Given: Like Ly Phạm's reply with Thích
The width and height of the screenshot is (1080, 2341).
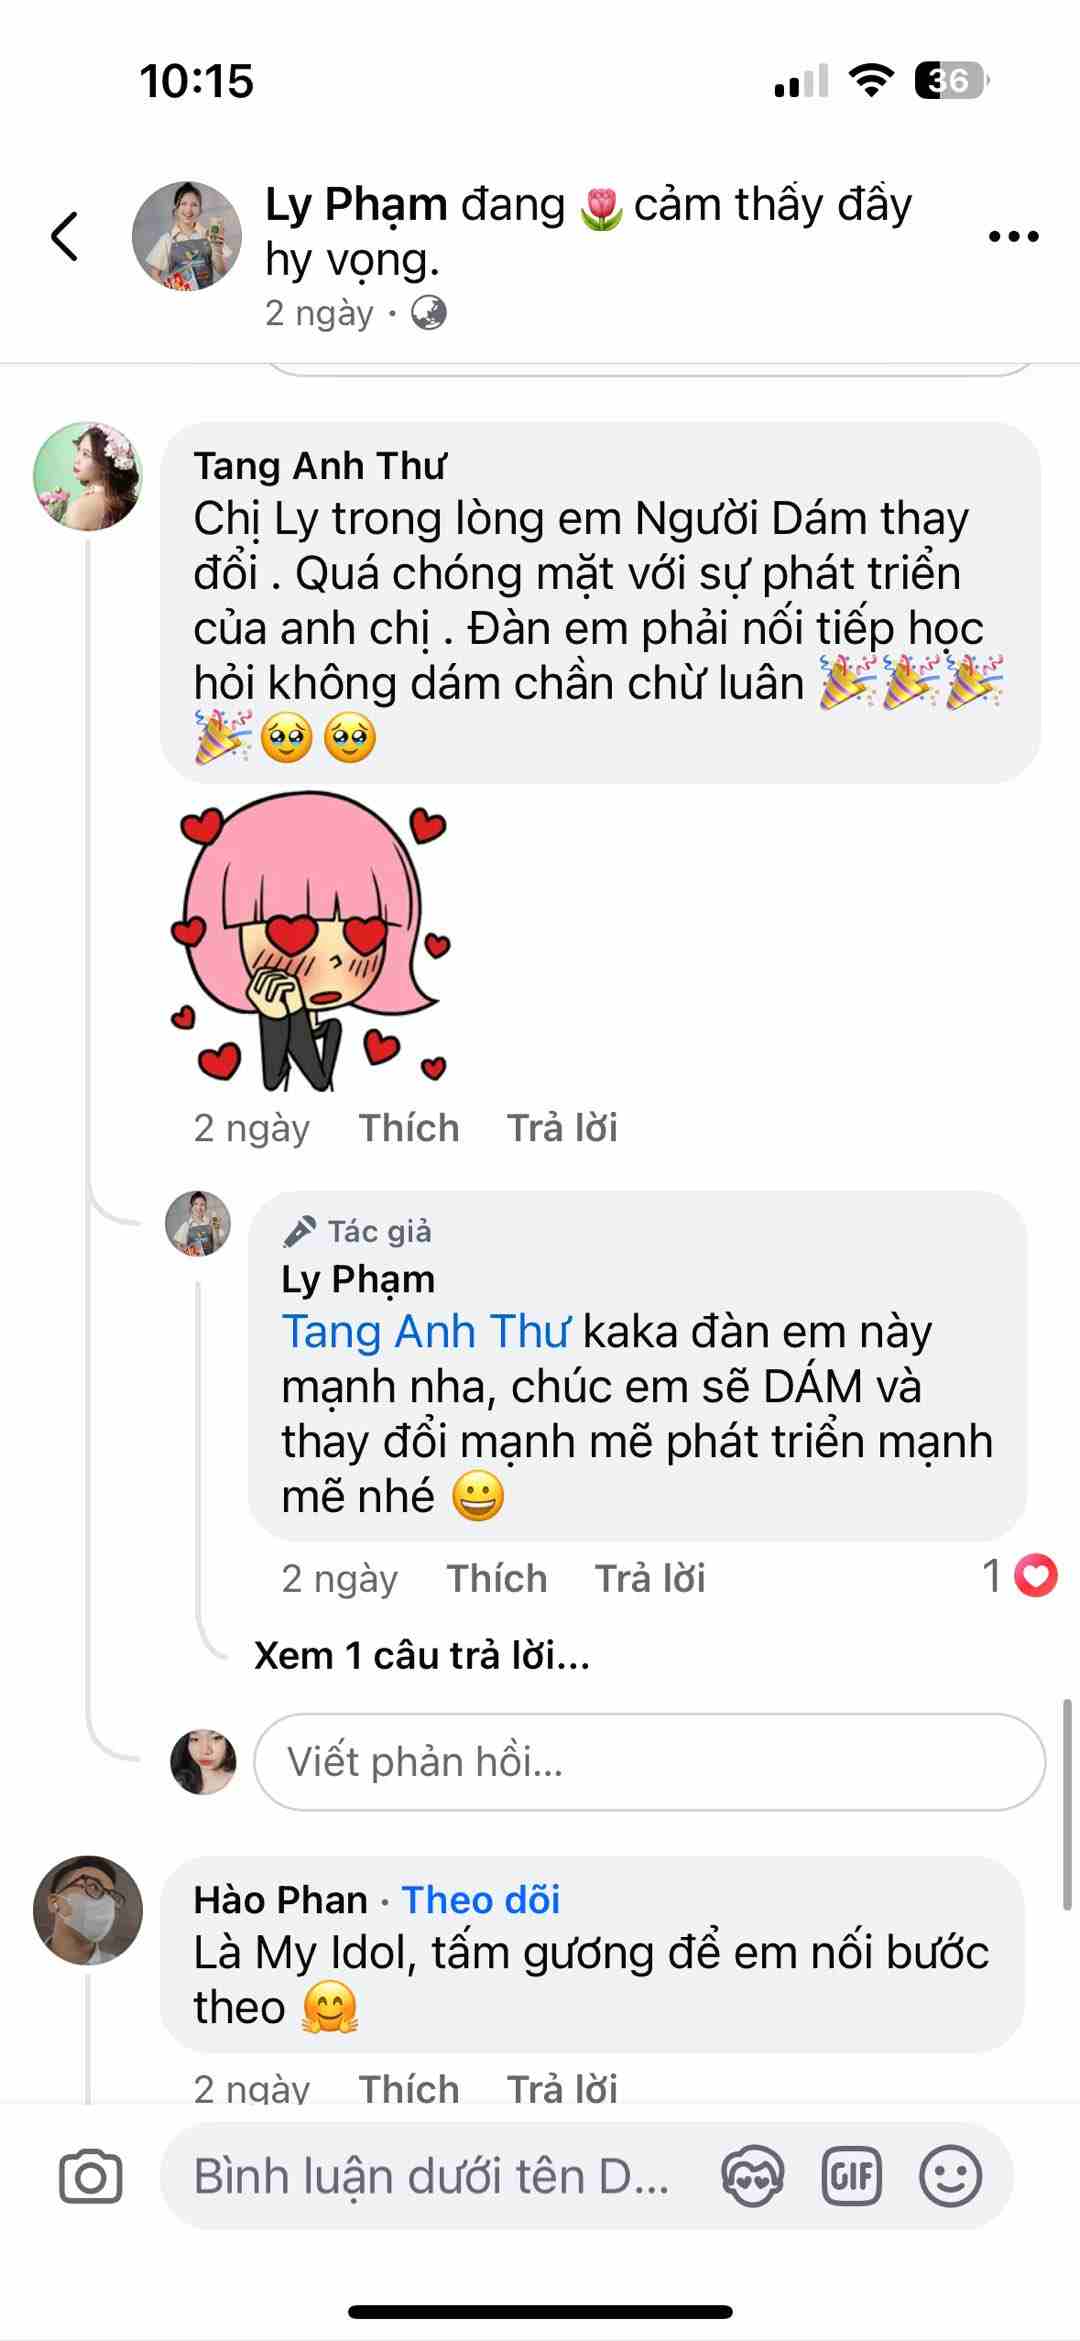Looking at the screenshot, I should 497,1579.
